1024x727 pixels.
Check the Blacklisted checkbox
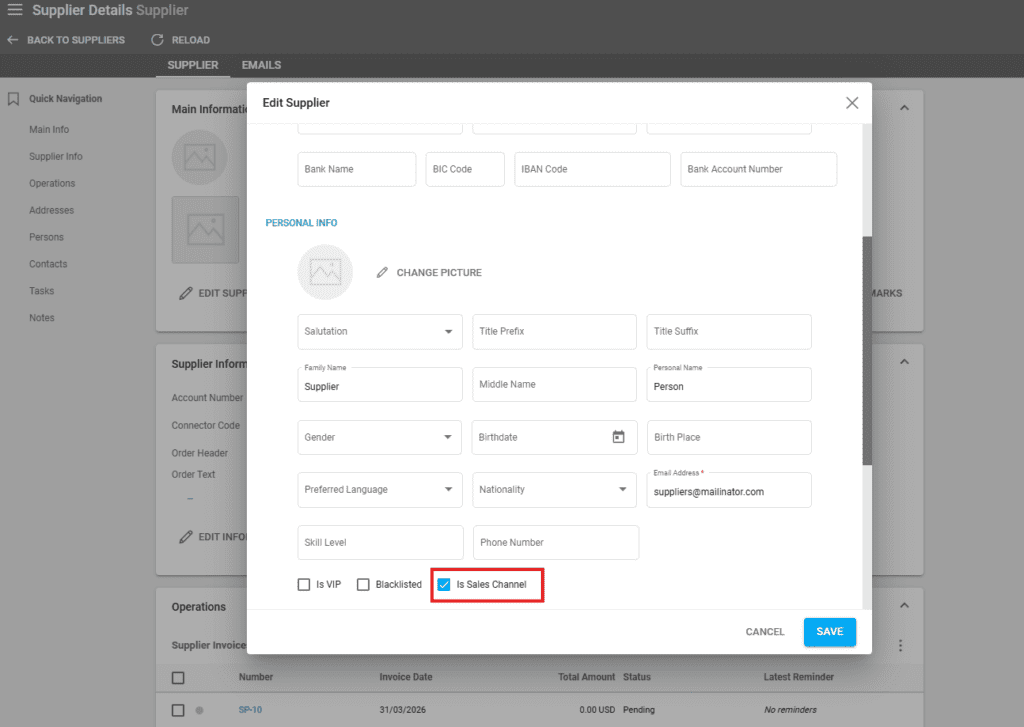(364, 585)
